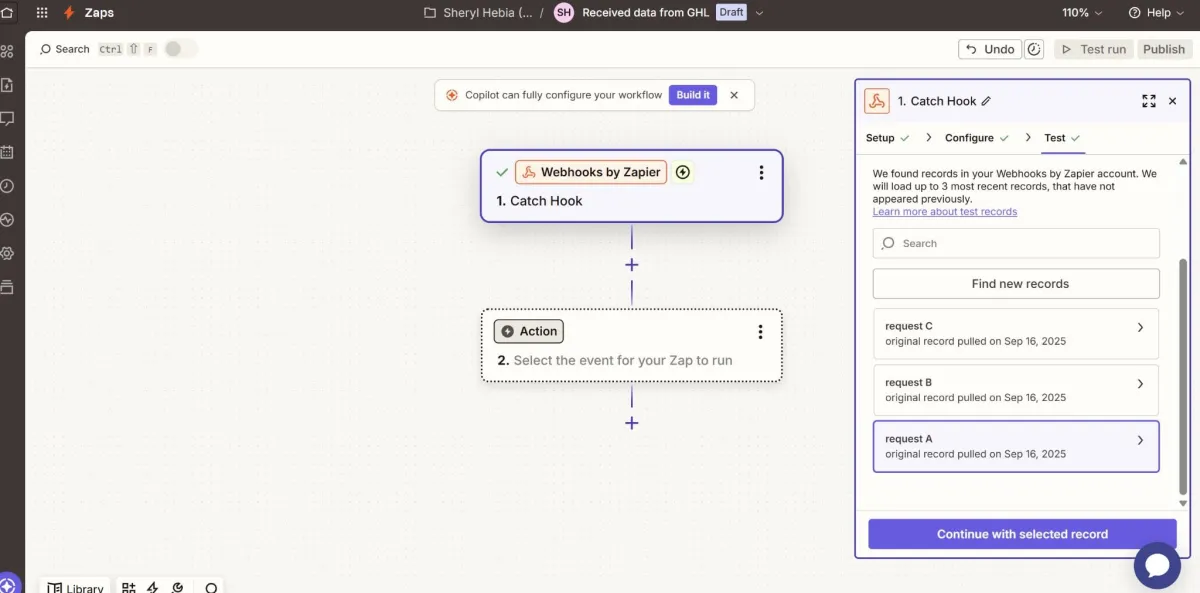Viewport: 1200px width, 593px height.
Task: Open the calendar icon in left sidebar
Action: (7, 152)
